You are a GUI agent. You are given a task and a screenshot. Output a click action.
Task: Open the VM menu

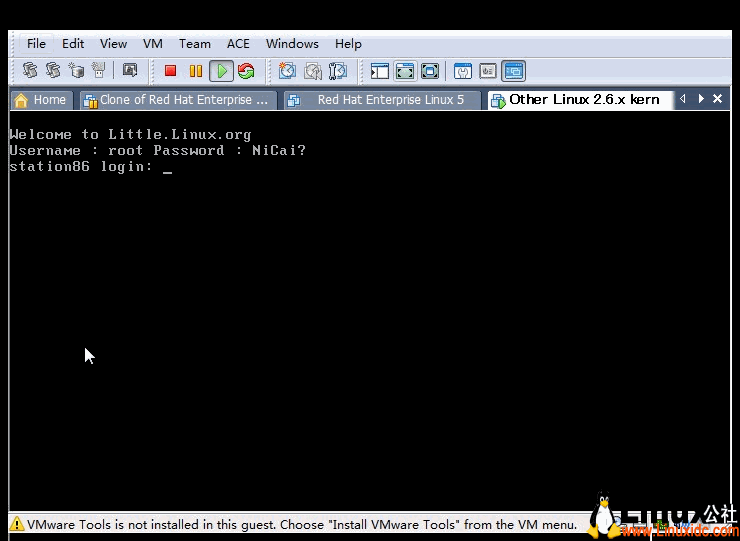point(152,44)
